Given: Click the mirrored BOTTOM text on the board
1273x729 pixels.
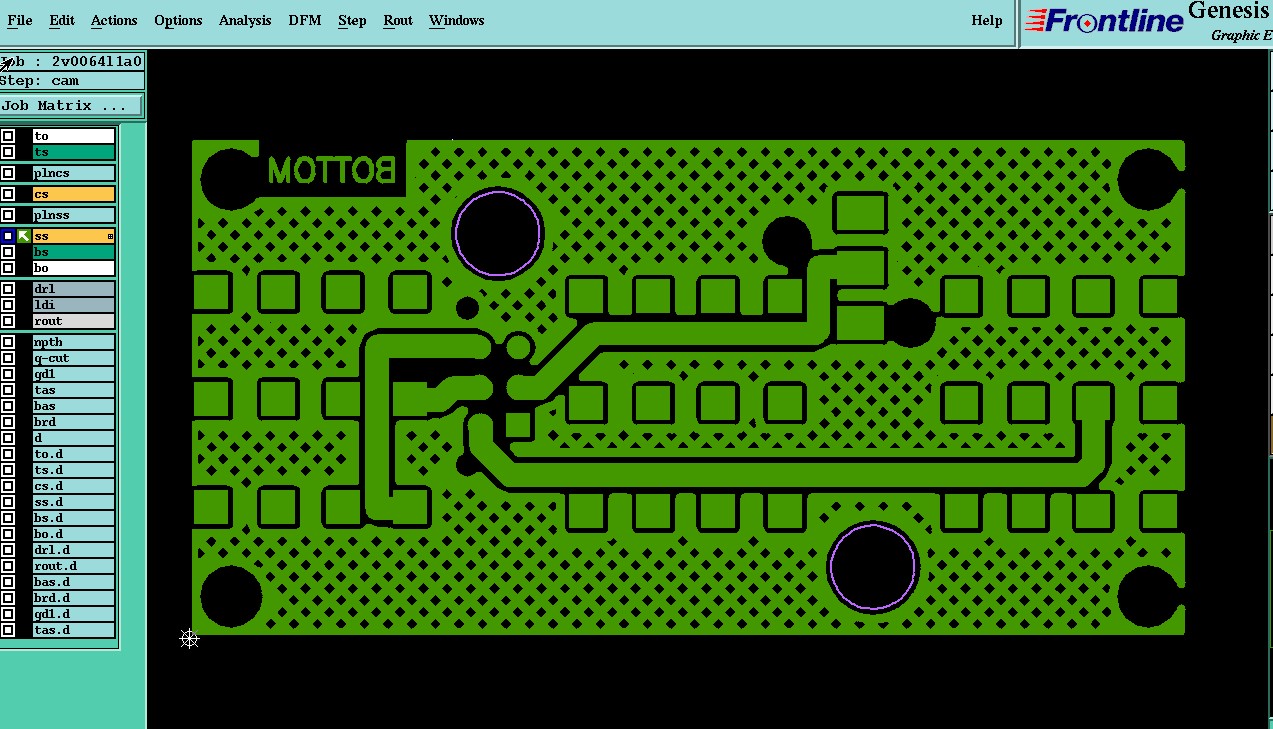Looking at the screenshot, I should (x=332, y=170).
